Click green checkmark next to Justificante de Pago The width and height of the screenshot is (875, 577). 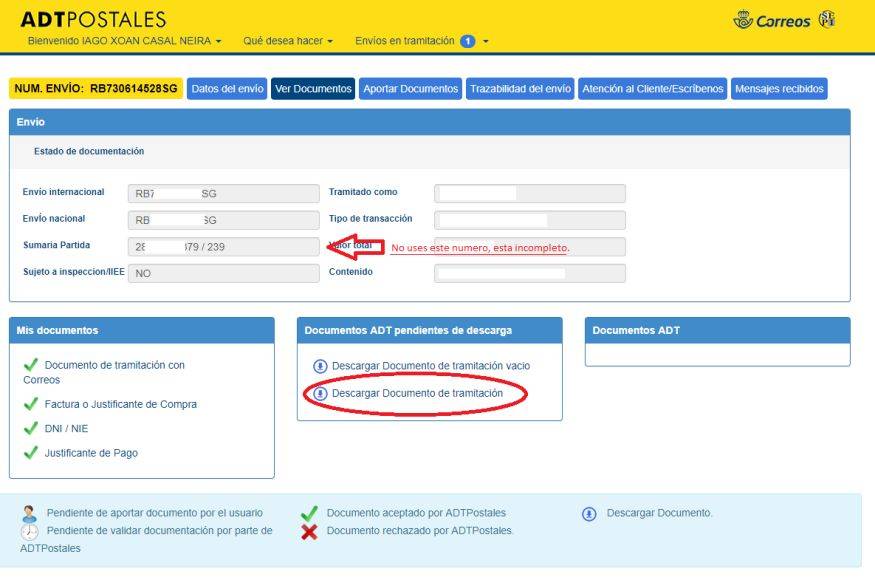coord(31,452)
